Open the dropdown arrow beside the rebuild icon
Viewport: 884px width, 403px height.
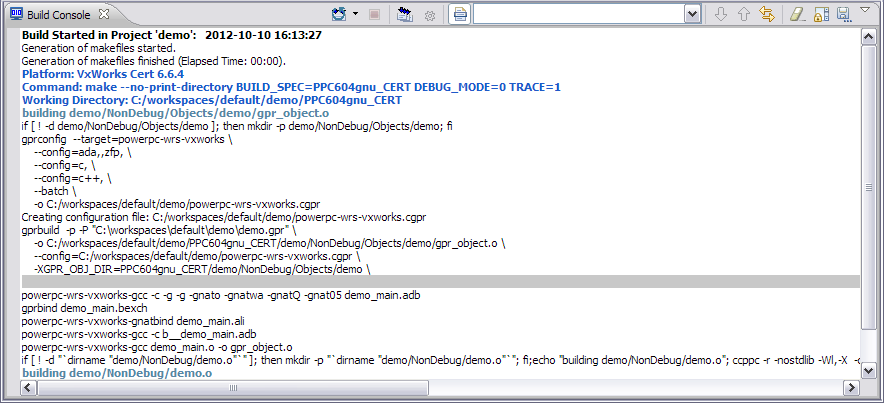coord(355,14)
